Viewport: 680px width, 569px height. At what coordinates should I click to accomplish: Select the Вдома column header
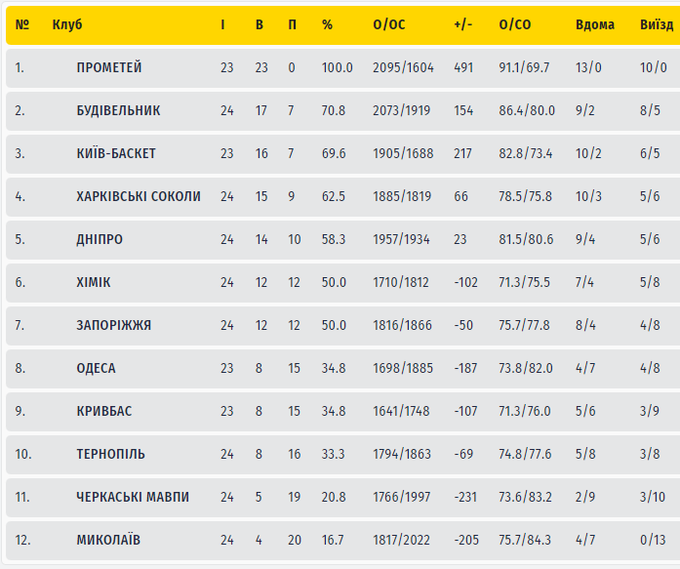(595, 25)
